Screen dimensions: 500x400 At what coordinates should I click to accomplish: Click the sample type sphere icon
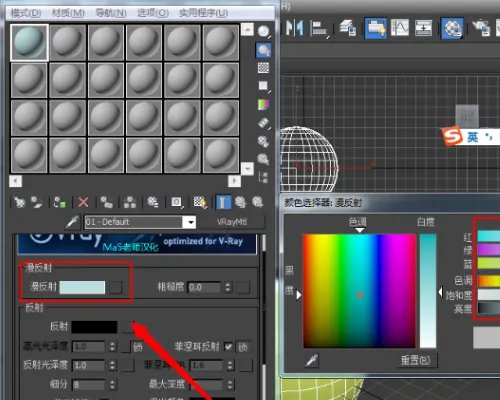(263, 31)
